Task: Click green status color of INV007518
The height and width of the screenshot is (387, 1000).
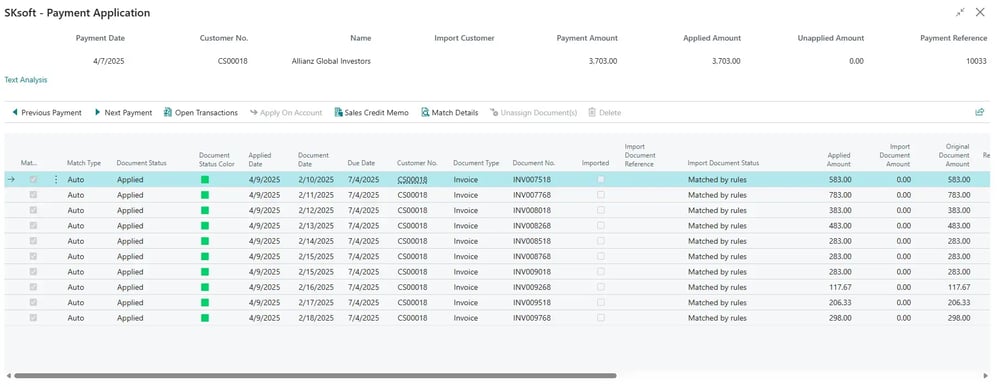Action: [x=205, y=180]
